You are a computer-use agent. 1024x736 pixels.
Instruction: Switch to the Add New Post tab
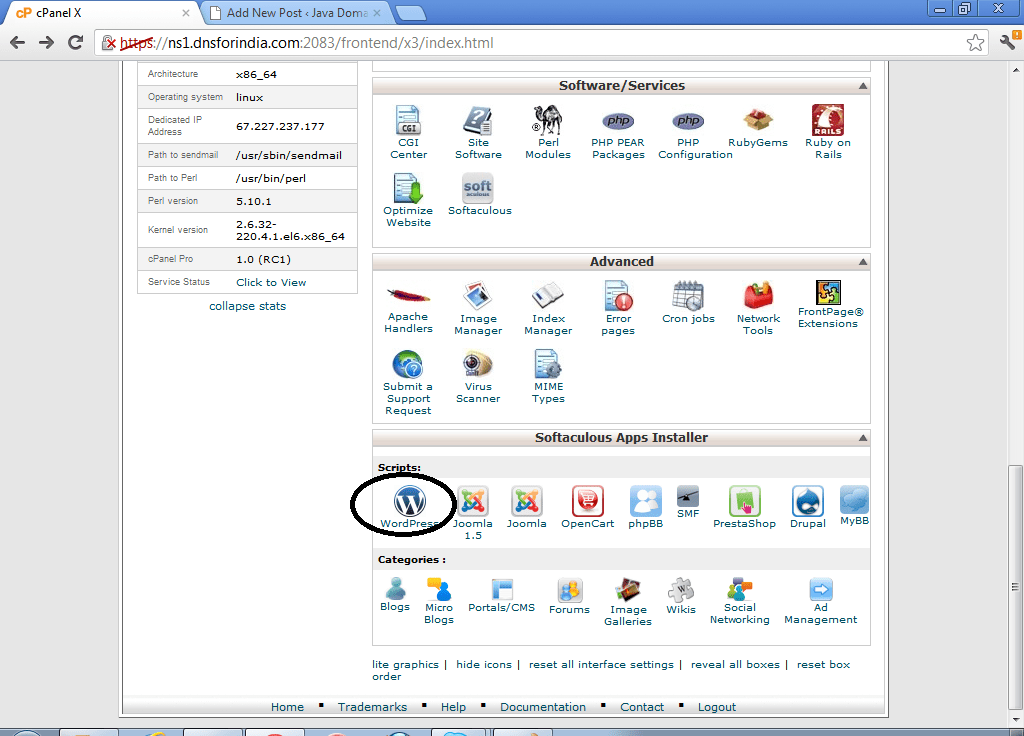pos(297,12)
